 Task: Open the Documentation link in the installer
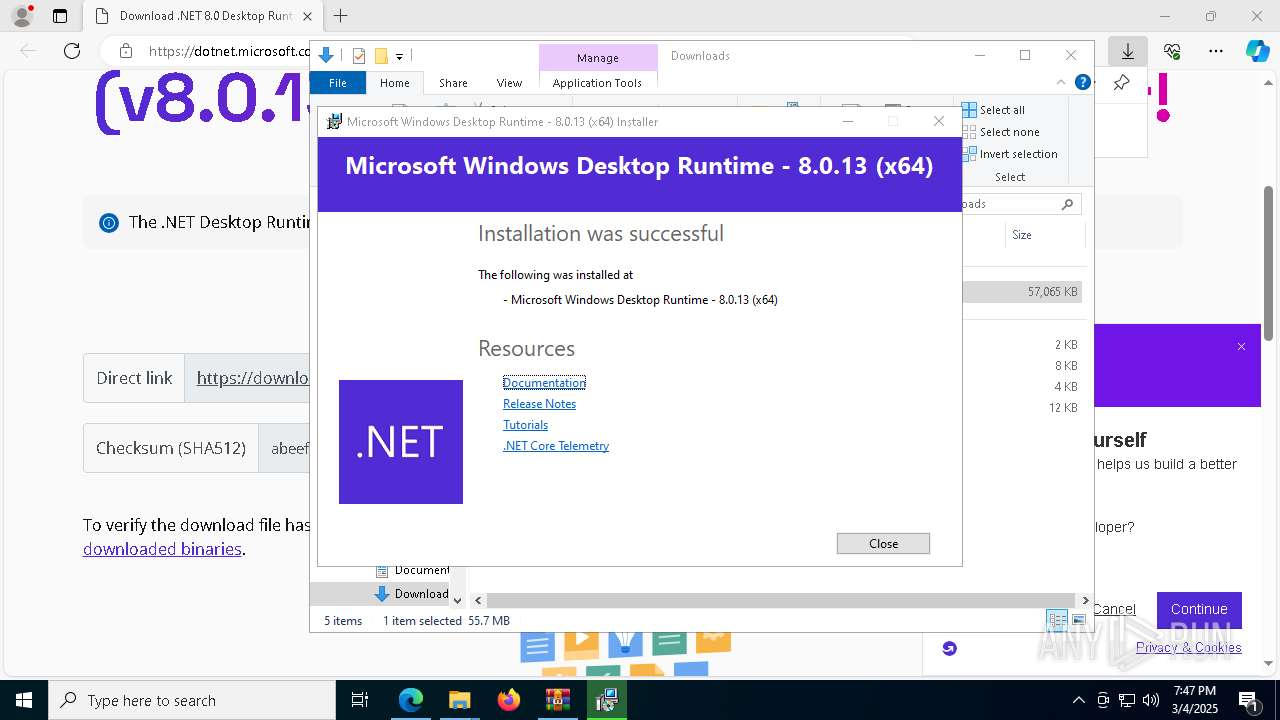pyautogui.click(x=544, y=383)
